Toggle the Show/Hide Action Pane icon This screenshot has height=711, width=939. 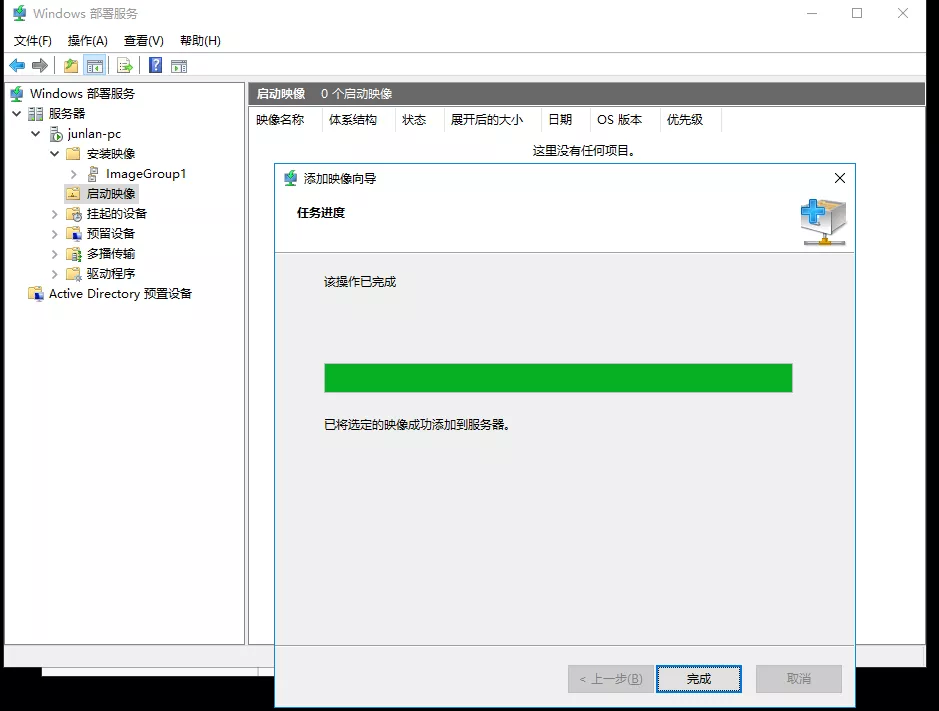tap(179, 66)
